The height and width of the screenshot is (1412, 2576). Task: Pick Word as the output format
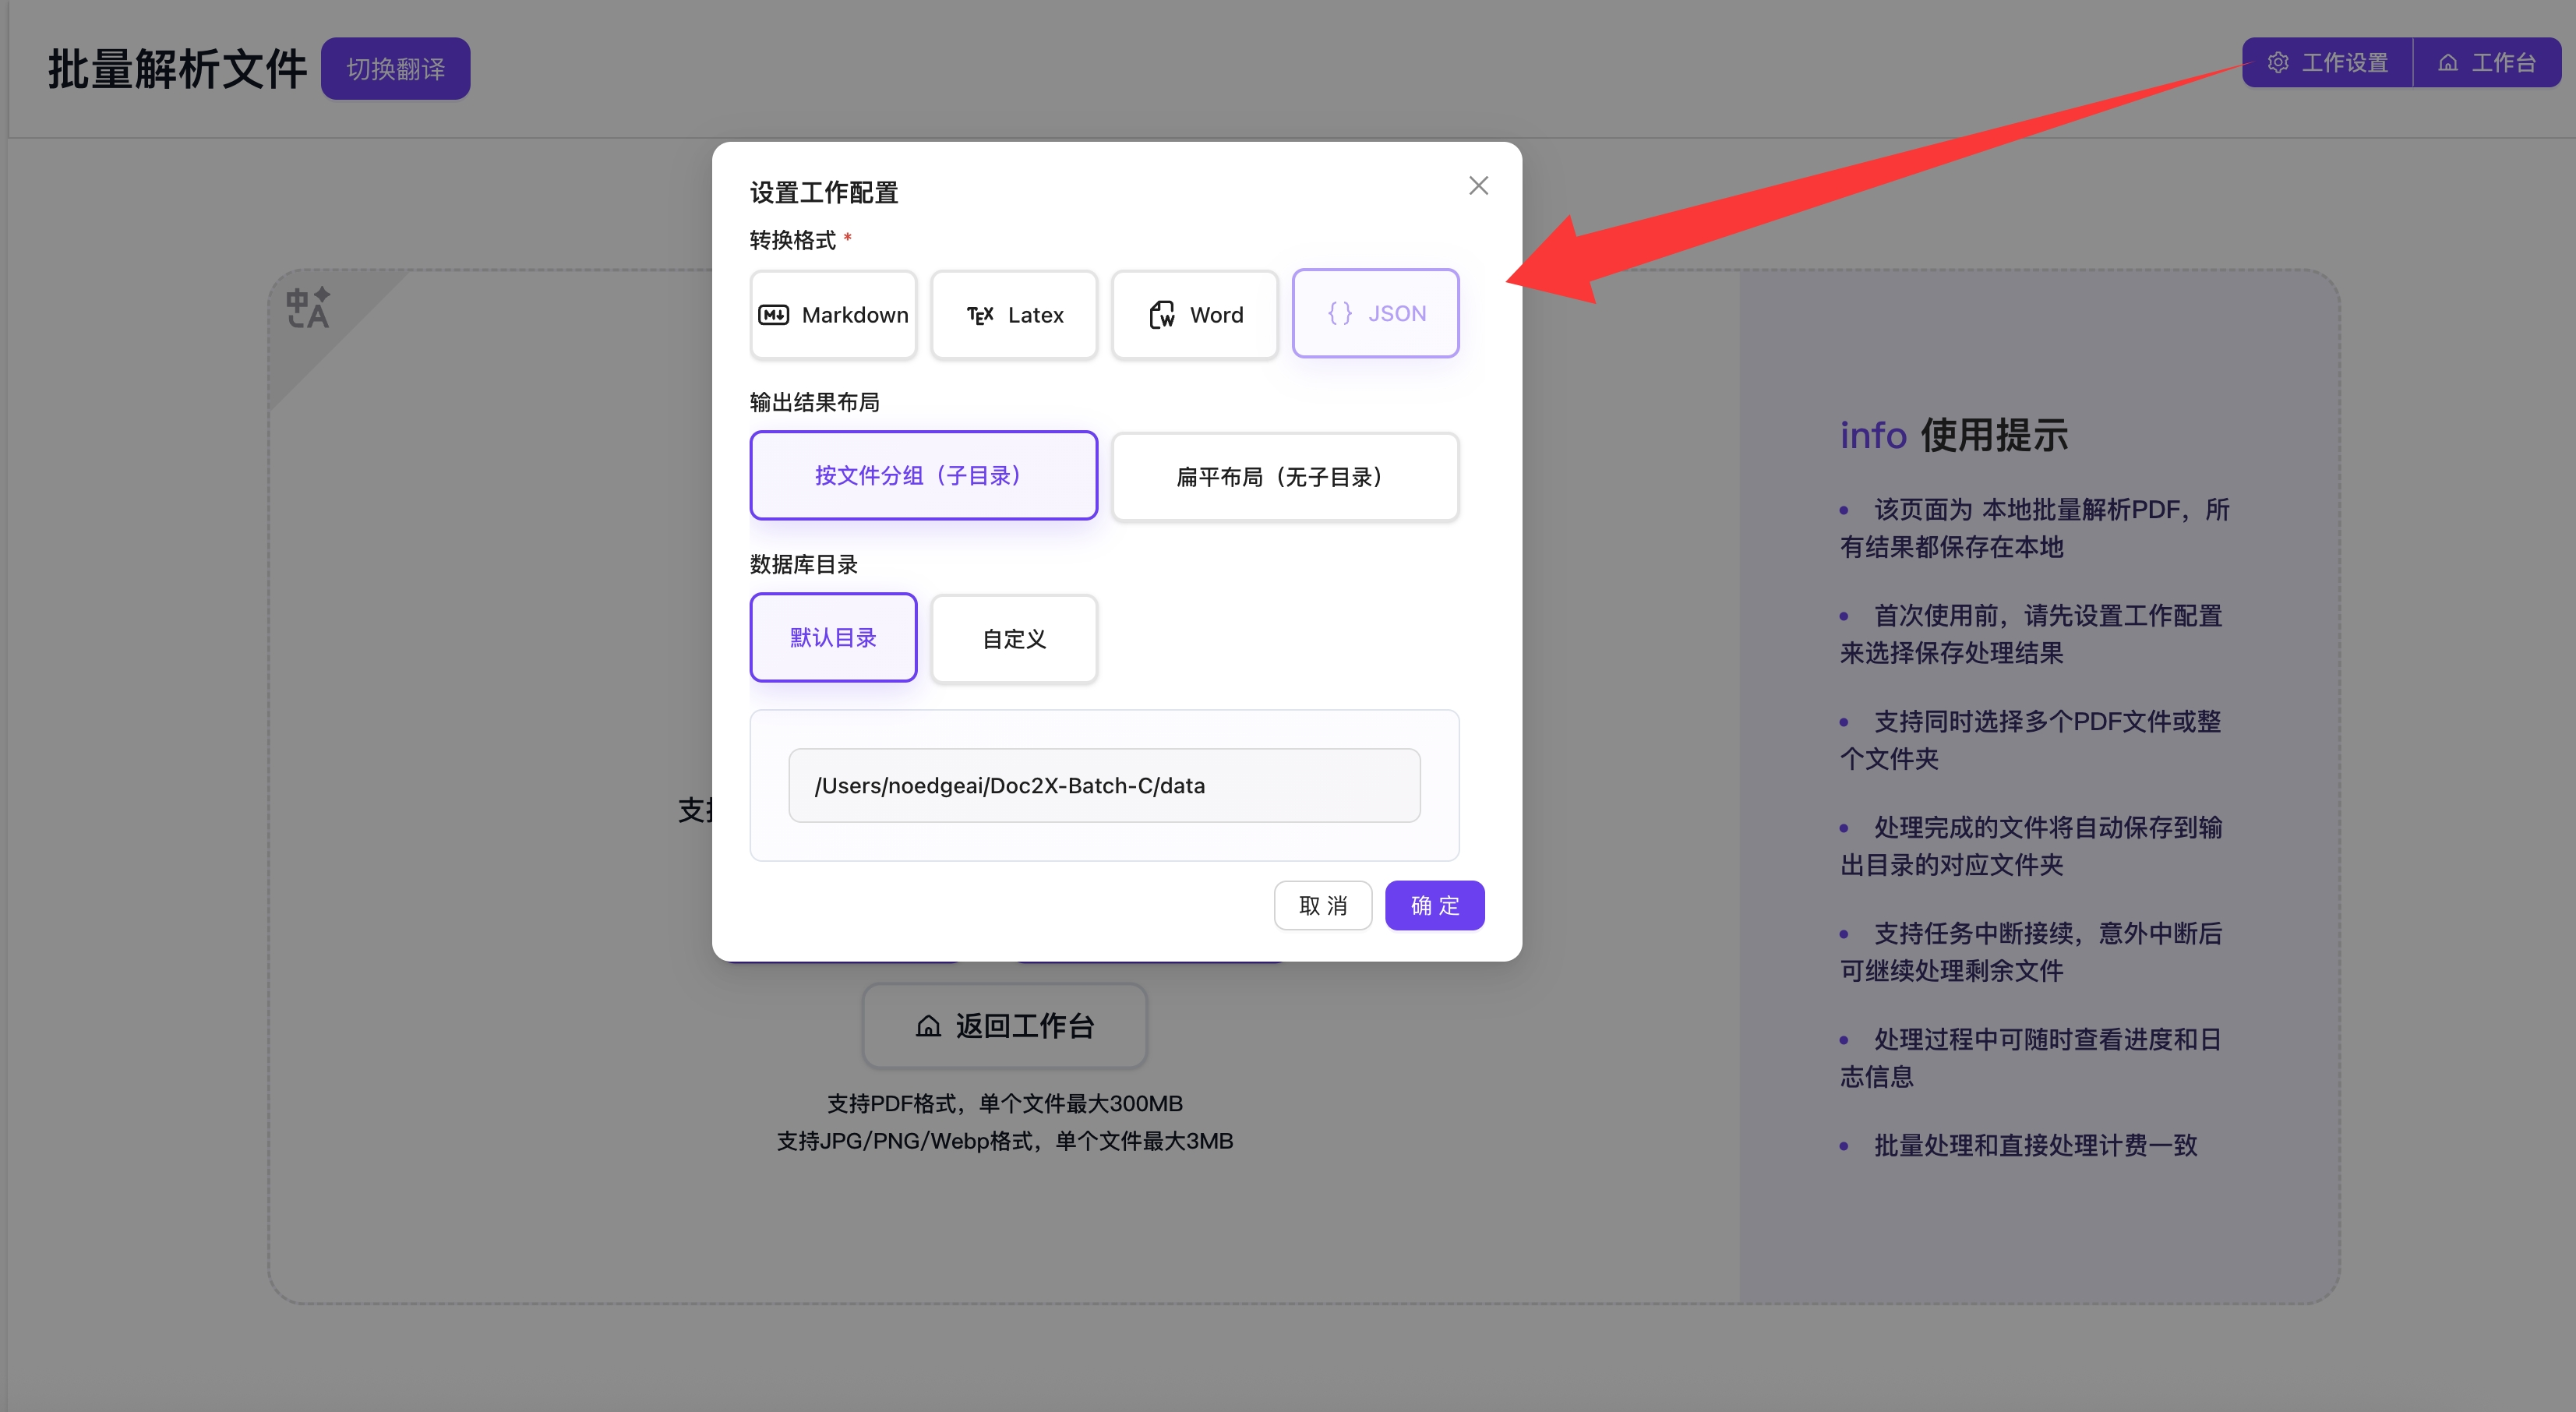(x=1195, y=315)
